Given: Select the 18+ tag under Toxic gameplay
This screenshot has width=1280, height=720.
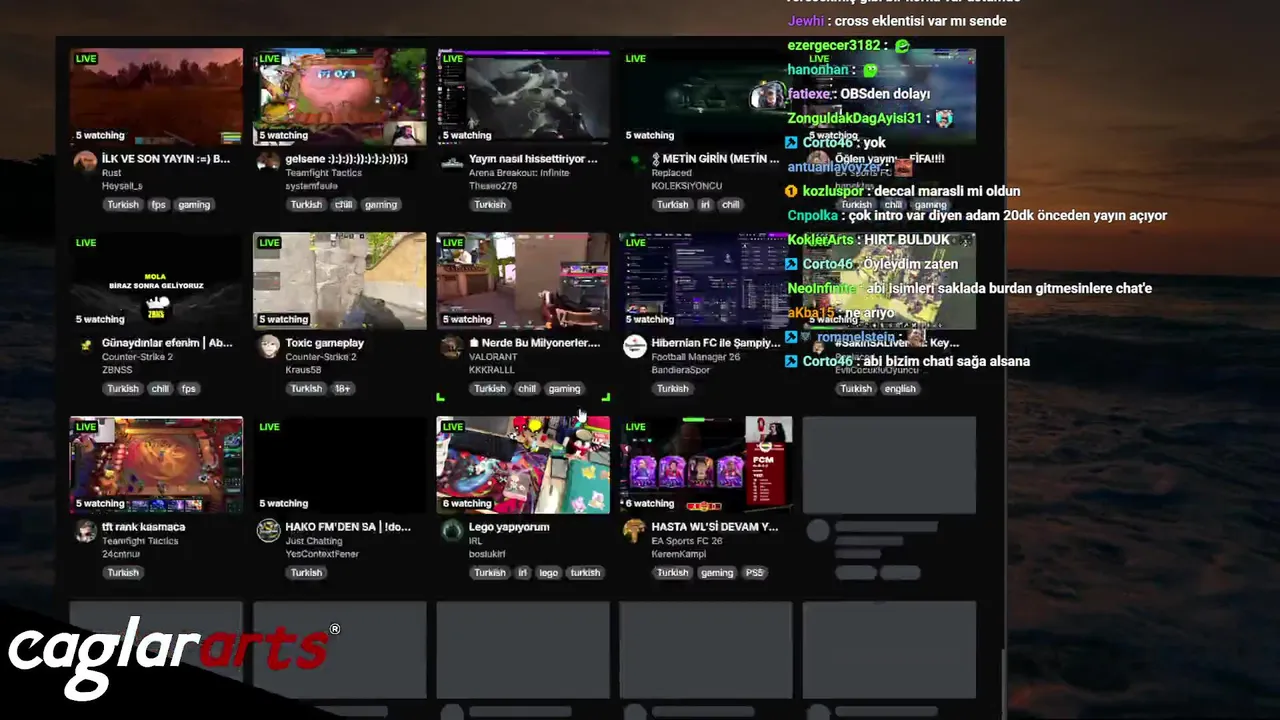Looking at the screenshot, I should pos(342,389).
